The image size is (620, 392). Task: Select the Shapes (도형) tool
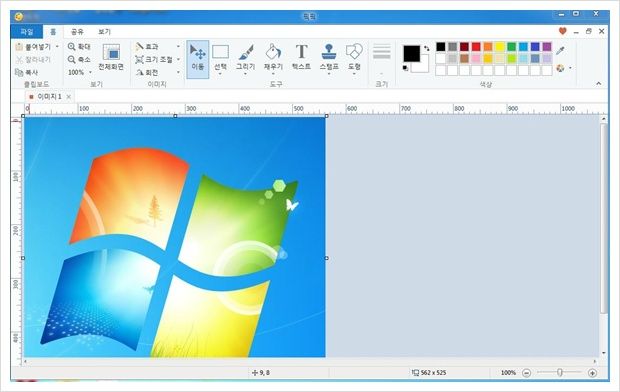coord(354,58)
